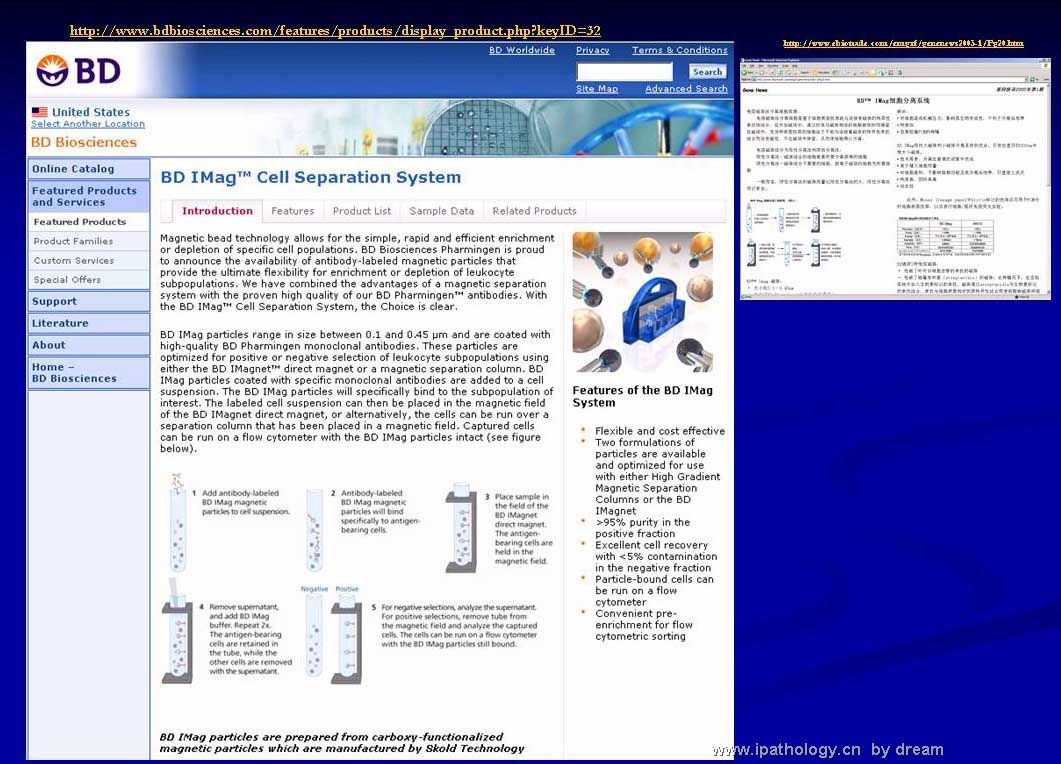Click the Skold Technology footnote text
1061x764 pixels.
[x=342, y=742]
